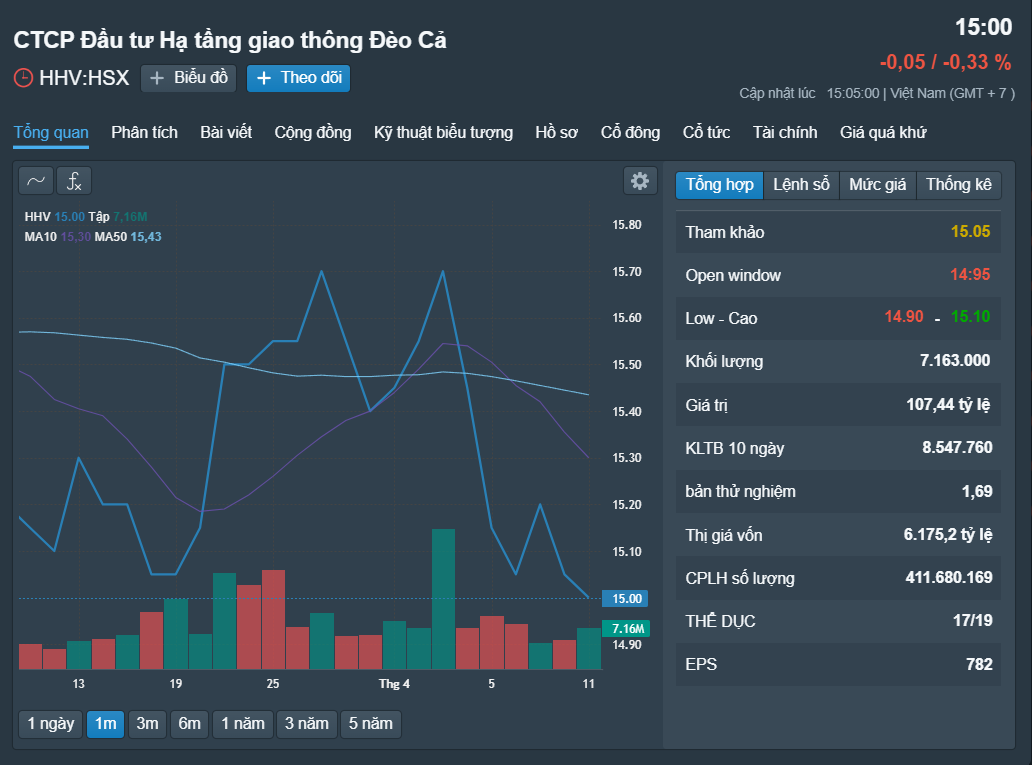The height and width of the screenshot is (765, 1032).
Task: Open the Tài chính tab
Action: [785, 132]
